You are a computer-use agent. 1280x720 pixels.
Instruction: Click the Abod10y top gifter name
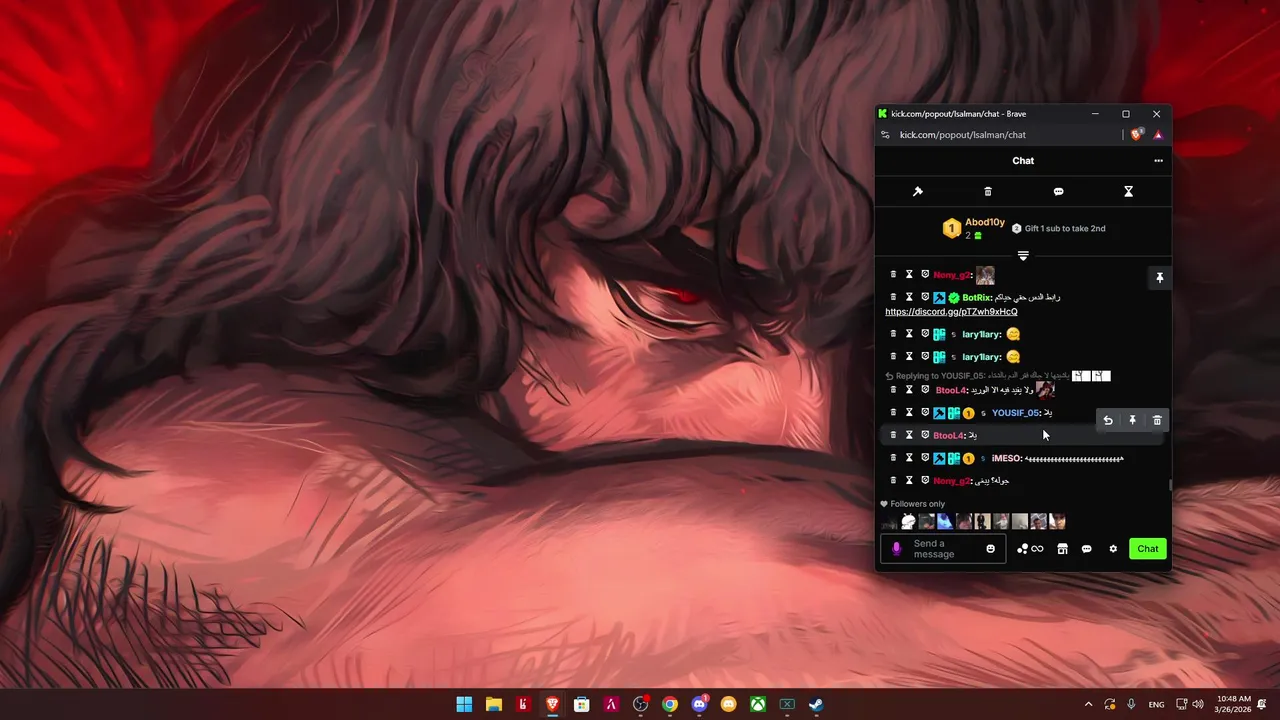(985, 222)
